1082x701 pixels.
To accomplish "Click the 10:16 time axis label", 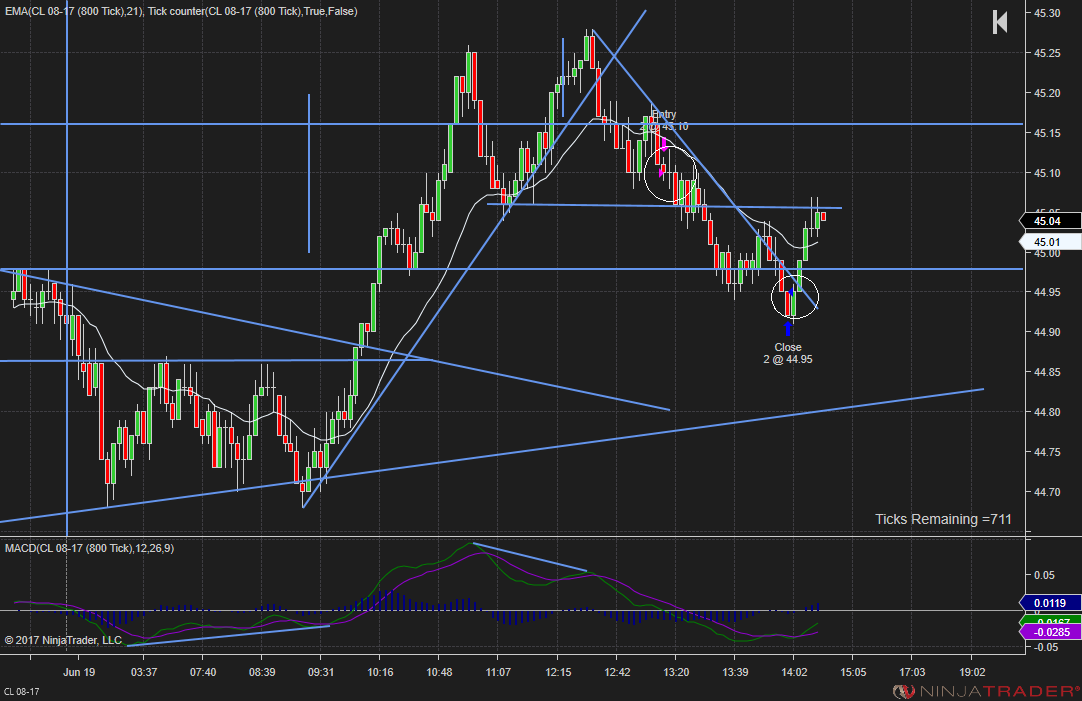I will point(380,672).
